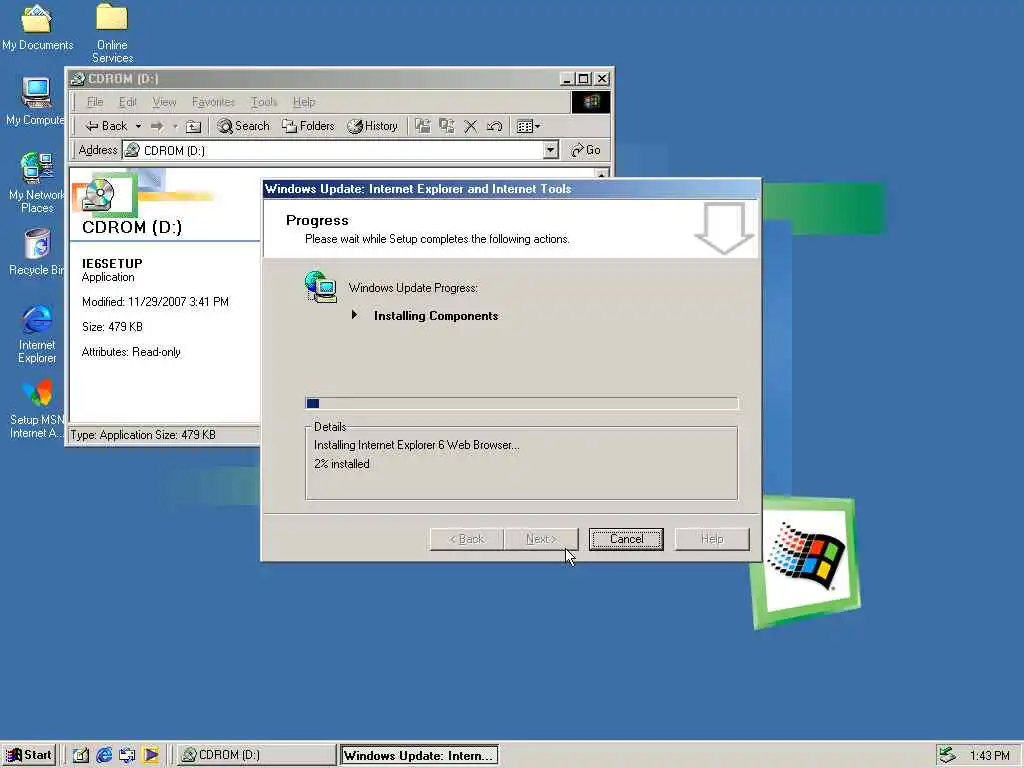Launch Internet Explorer from quick launch

(x=104, y=755)
